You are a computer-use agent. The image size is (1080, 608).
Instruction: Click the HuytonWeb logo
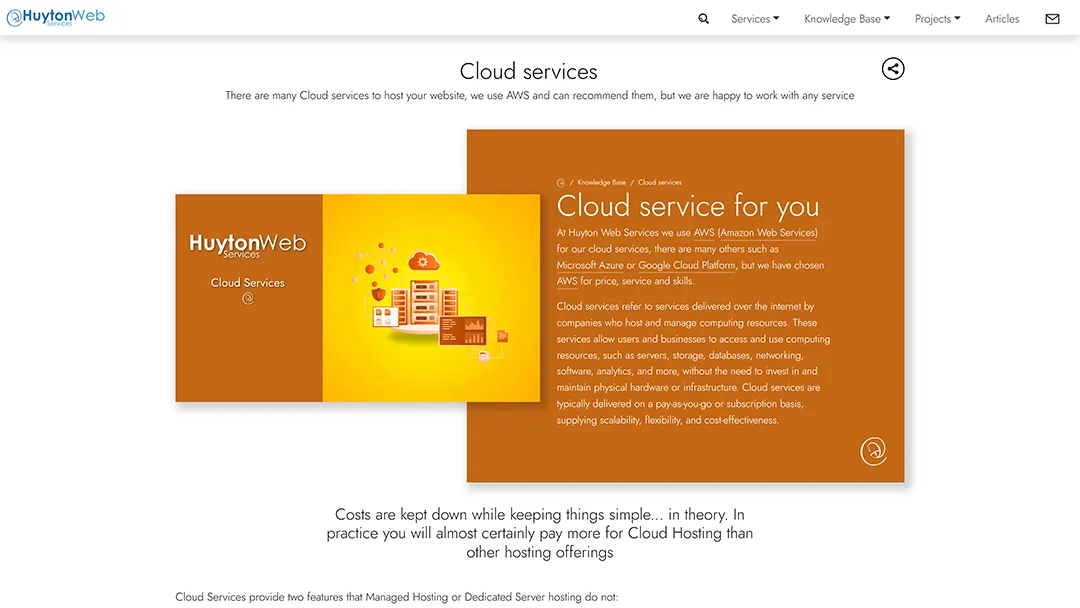point(56,16)
